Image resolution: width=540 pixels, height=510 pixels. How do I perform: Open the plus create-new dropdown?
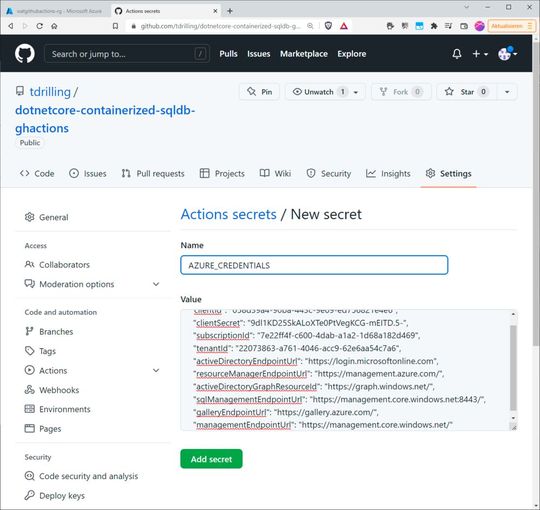(x=480, y=54)
